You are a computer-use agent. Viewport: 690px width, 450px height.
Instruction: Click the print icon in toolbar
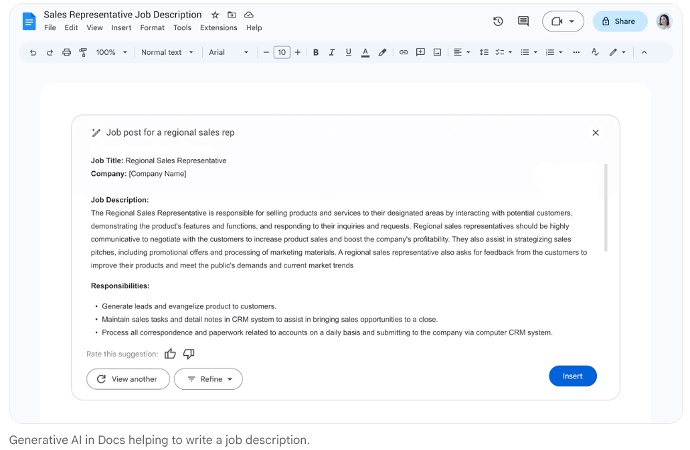pyautogui.click(x=67, y=52)
